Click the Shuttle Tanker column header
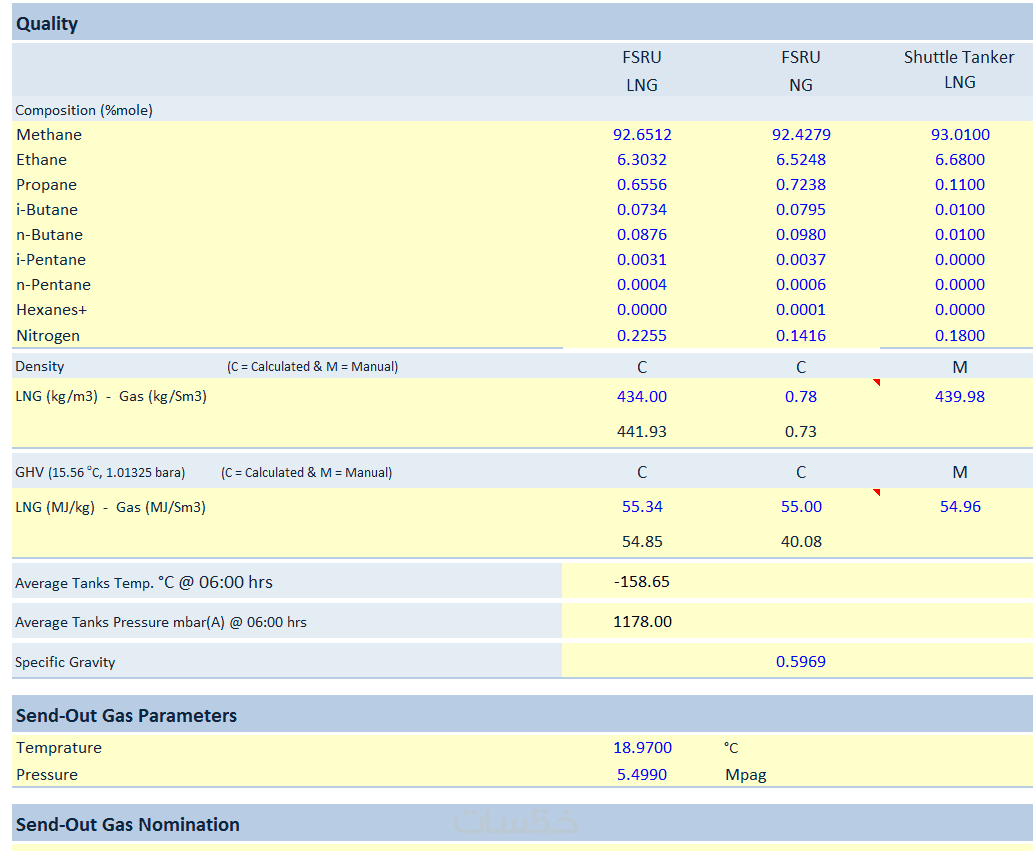This screenshot has width=1033, height=851. 959,69
